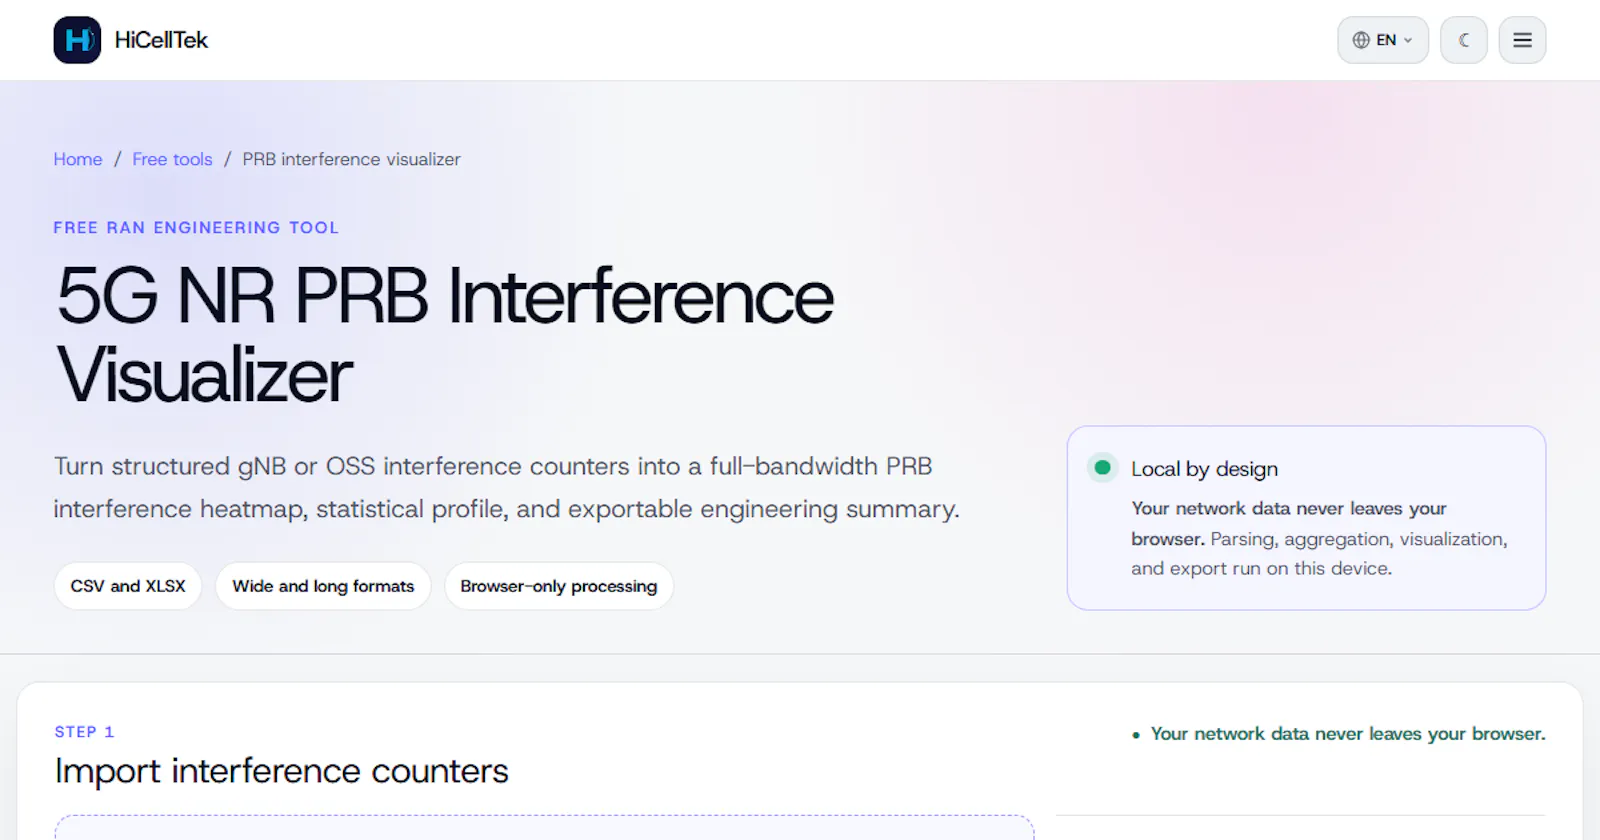The height and width of the screenshot is (840, 1600).
Task: Click the Wide and long formats pill
Action: click(323, 586)
